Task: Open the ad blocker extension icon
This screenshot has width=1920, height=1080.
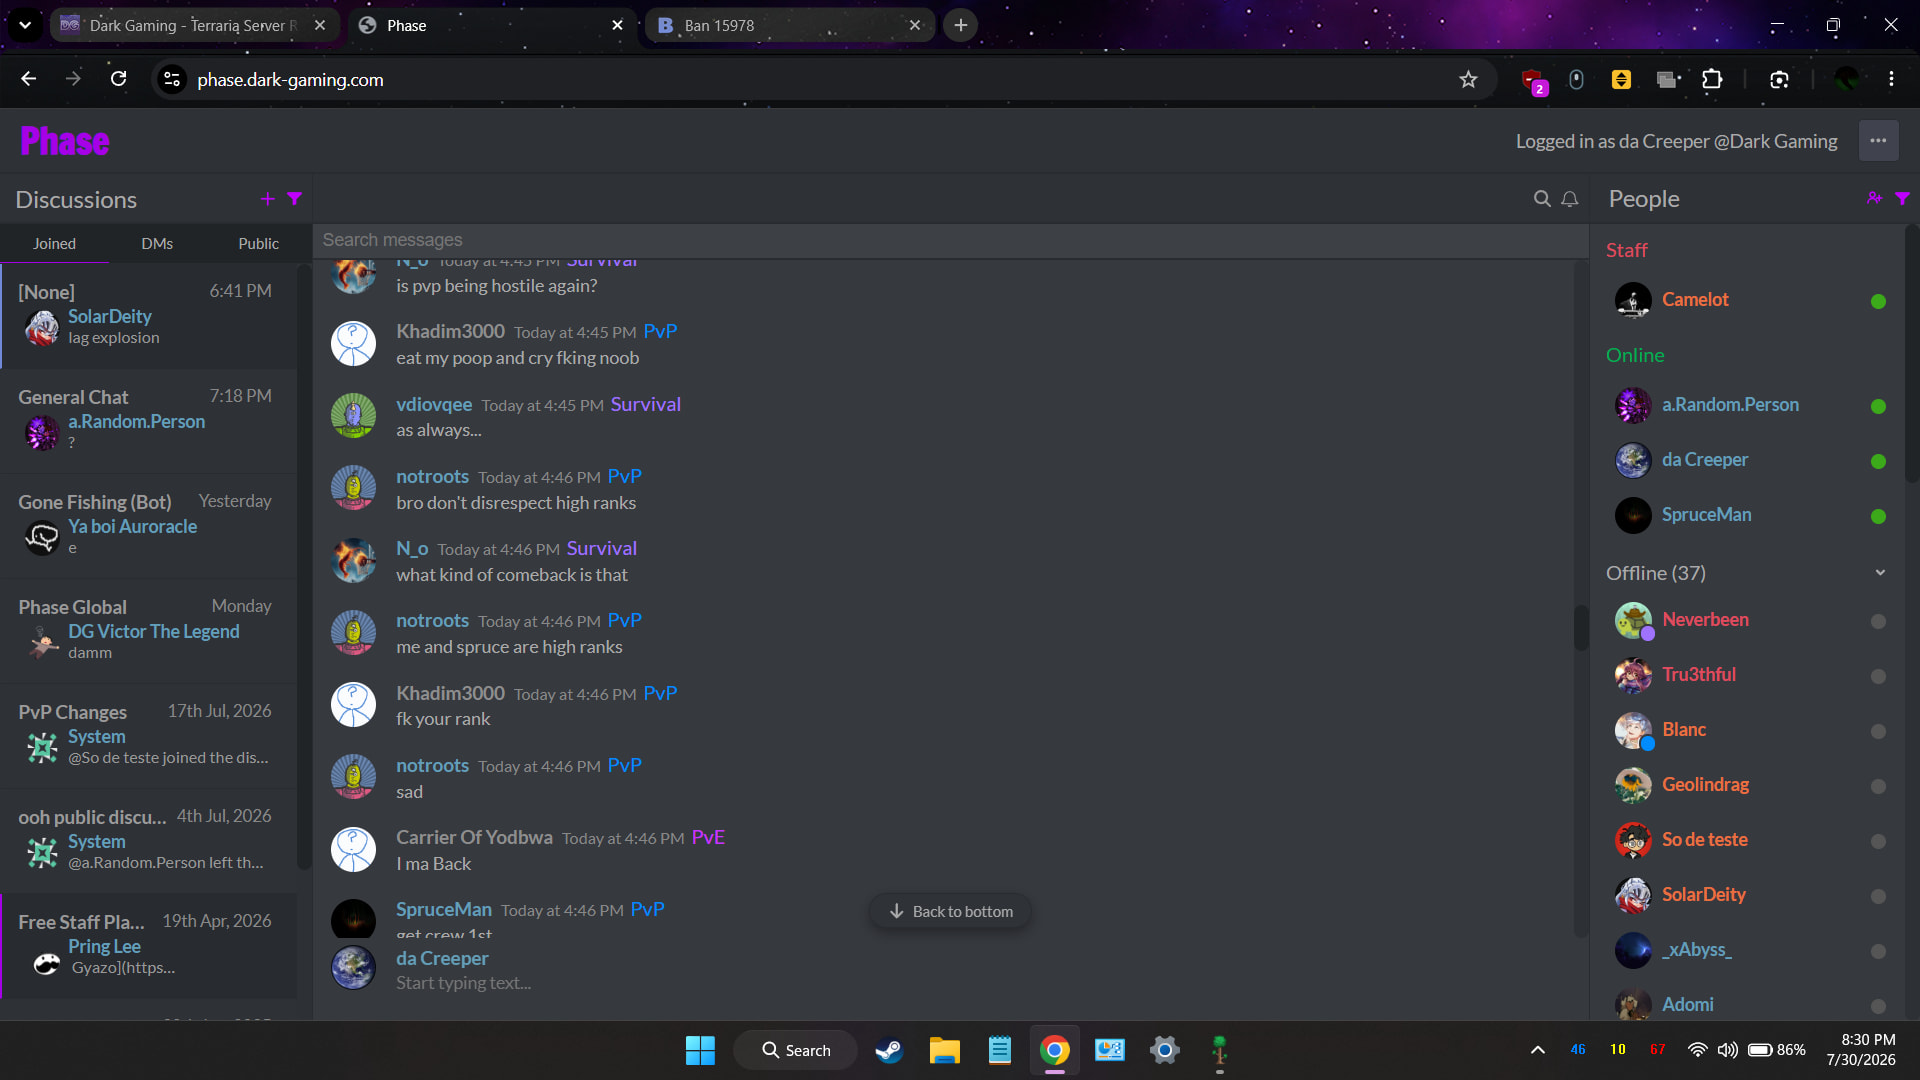Action: pos(1532,80)
